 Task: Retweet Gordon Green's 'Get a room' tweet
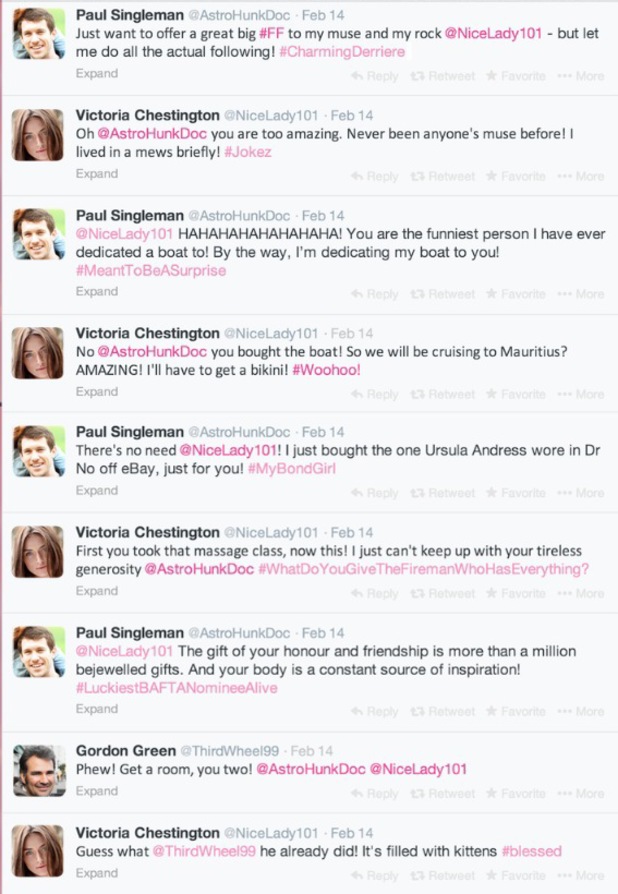(442, 794)
